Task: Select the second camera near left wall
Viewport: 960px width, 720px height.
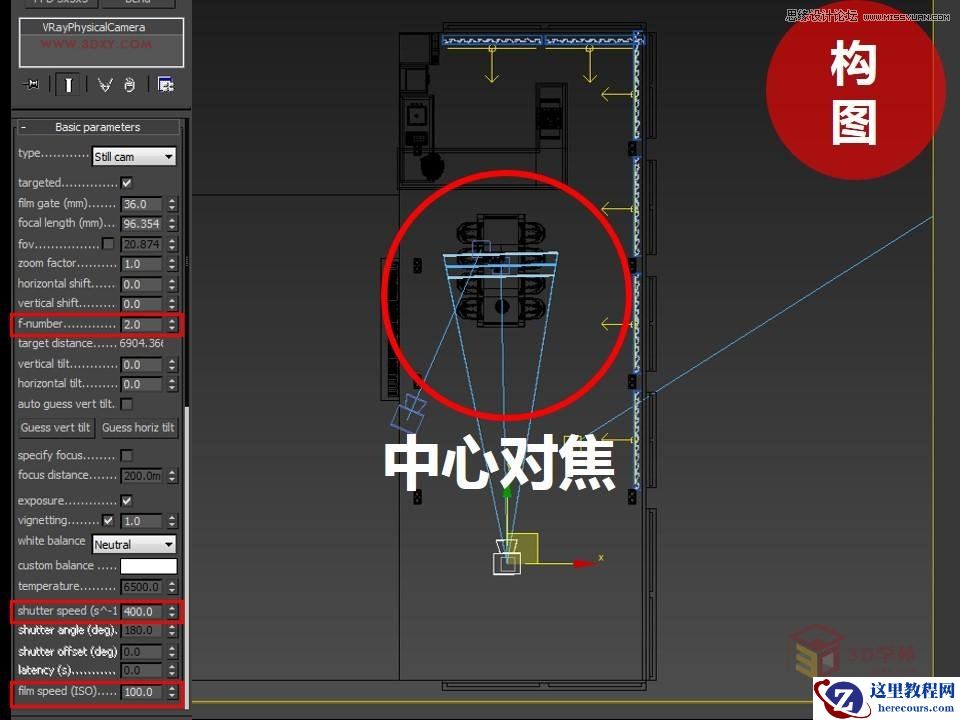Action: click(x=408, y=413)
